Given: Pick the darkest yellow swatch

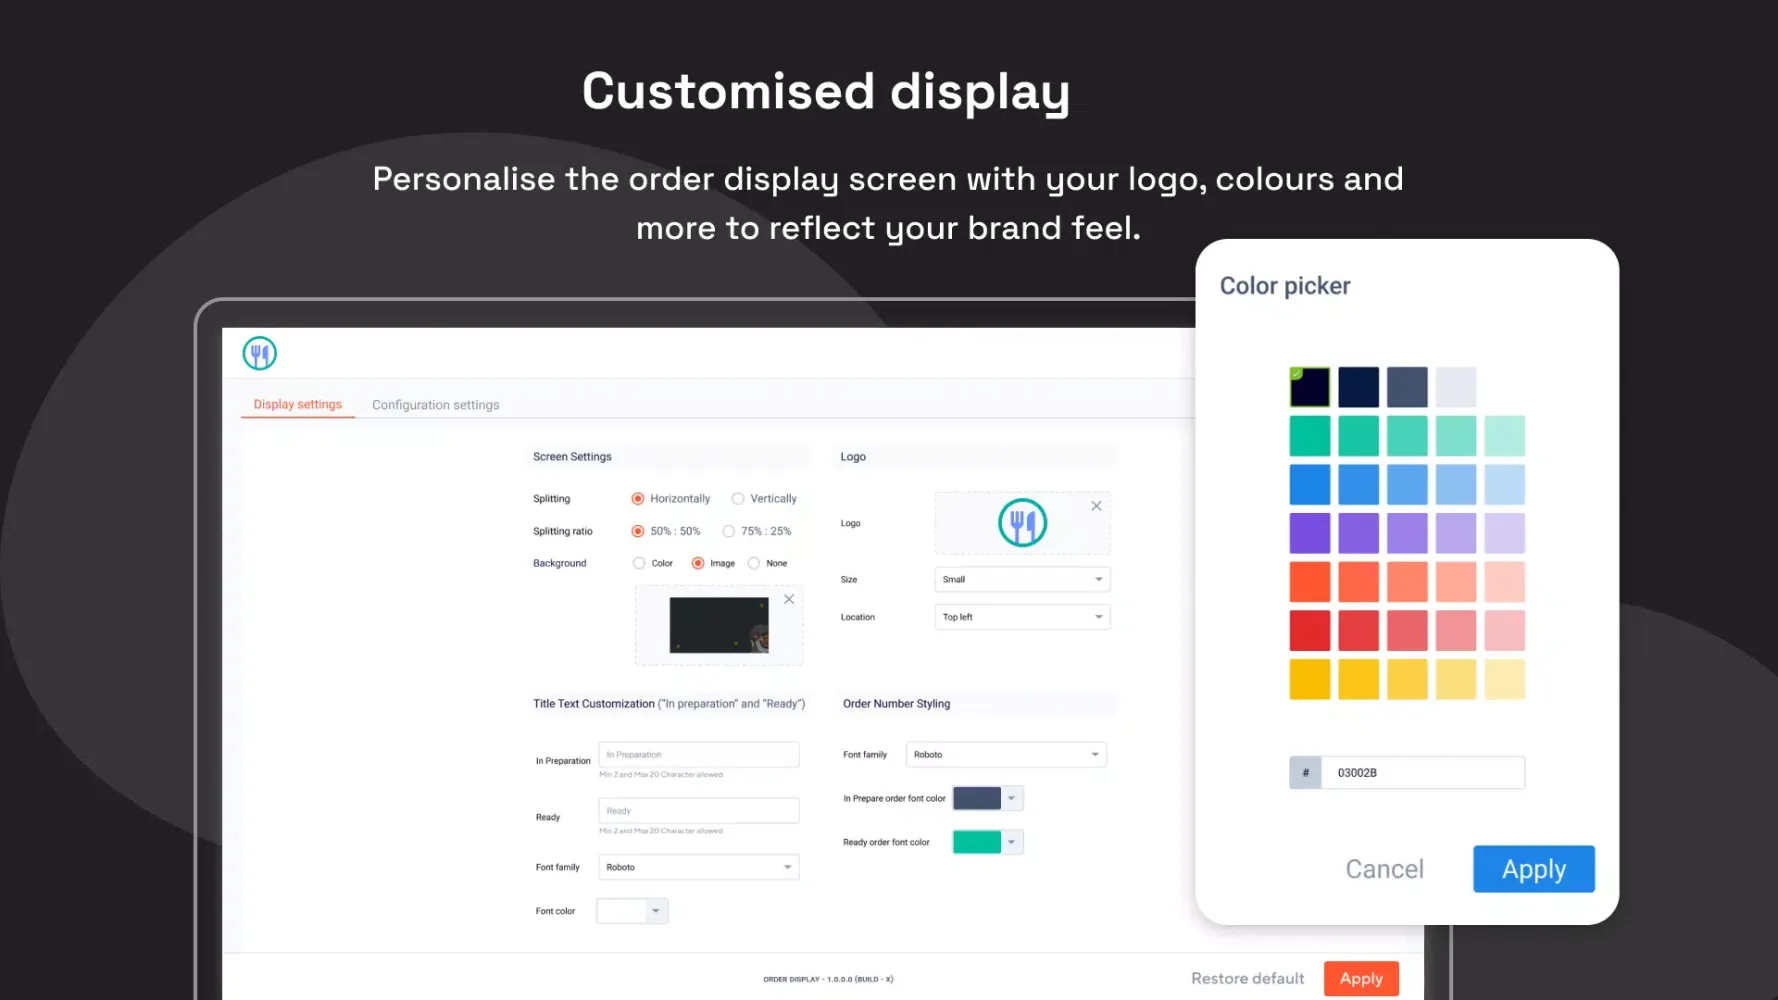Looking at the screenshot, I should (1310, 679).
